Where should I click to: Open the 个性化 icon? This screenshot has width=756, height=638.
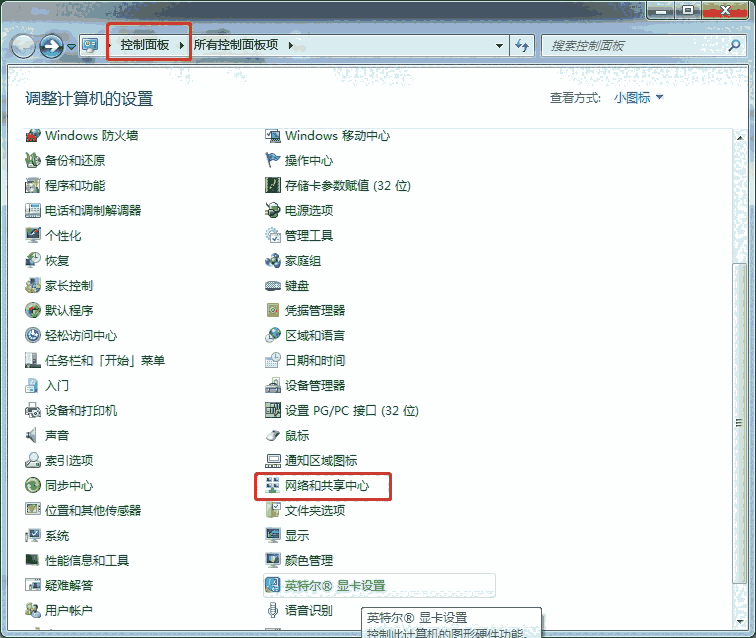coord(32,235)
